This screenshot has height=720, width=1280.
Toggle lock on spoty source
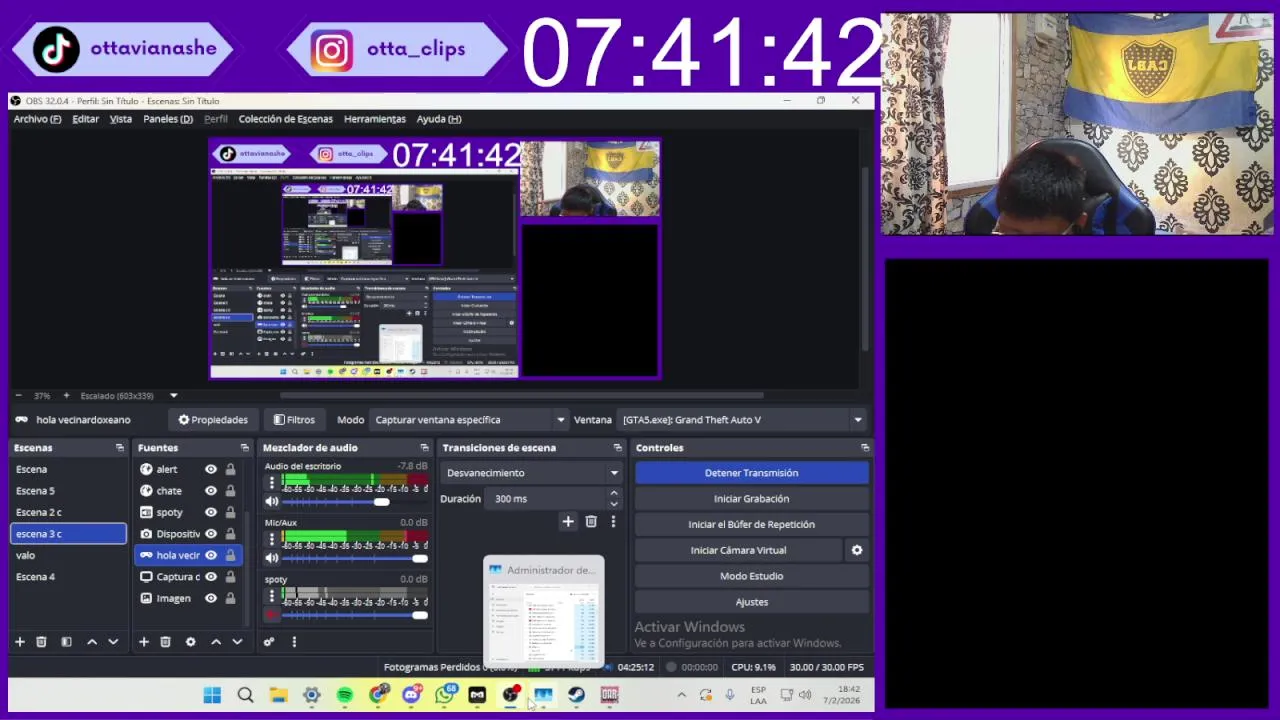coord(230,512)
